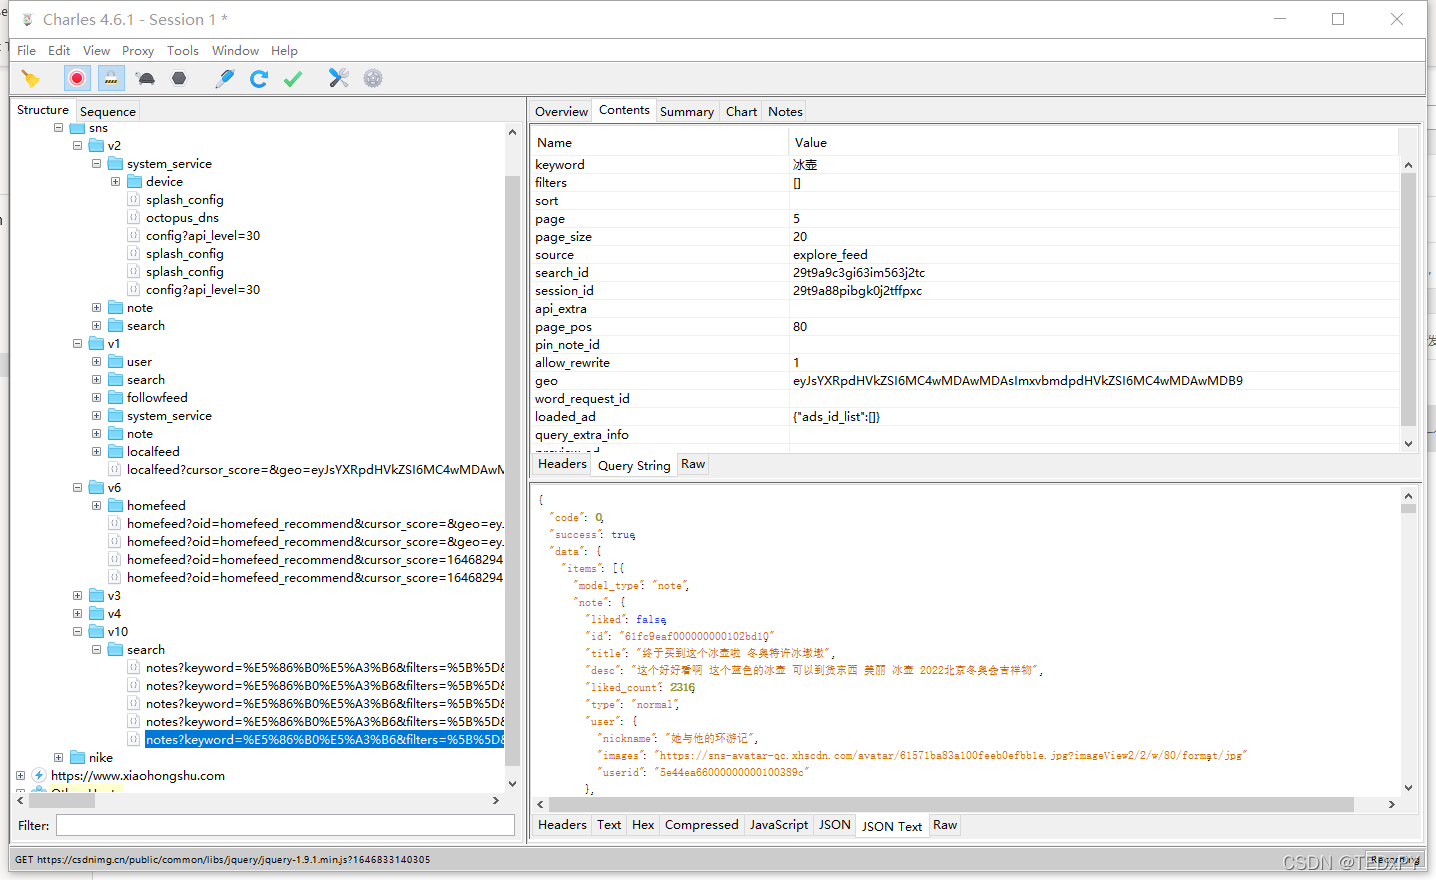Toggle breakpoints hexagon icon
This screenshot has height=880, width=1436.
(x=179, y=78)
